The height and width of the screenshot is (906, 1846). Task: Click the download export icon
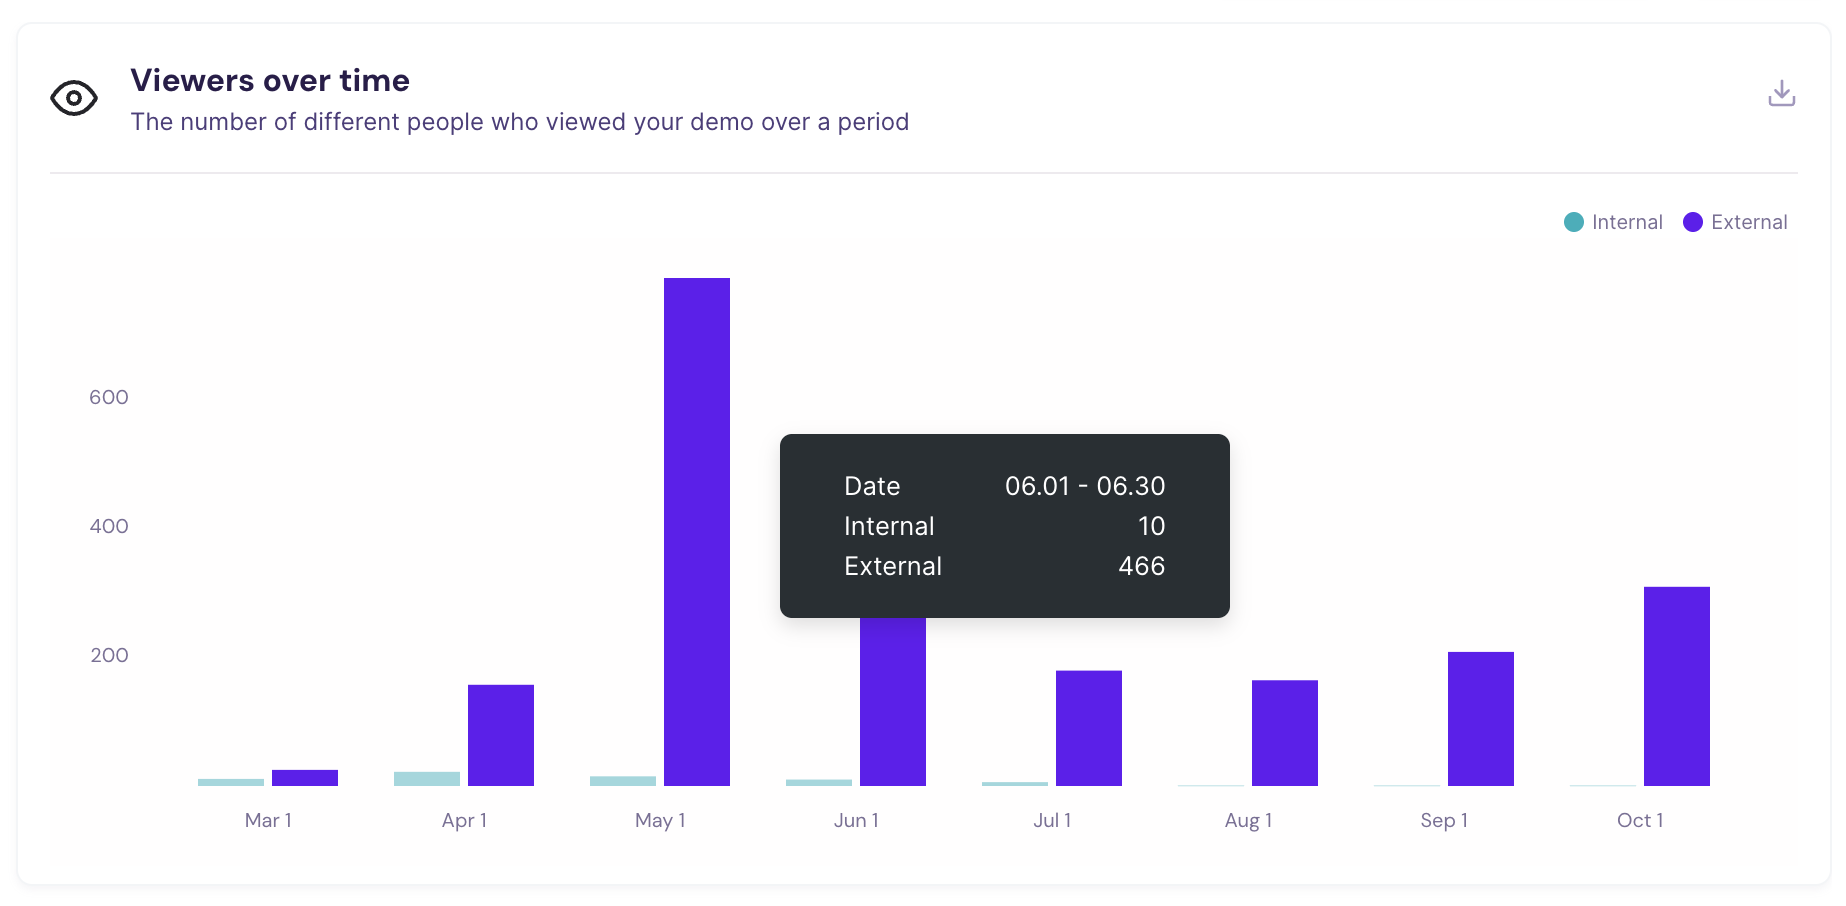(1782, 92)
